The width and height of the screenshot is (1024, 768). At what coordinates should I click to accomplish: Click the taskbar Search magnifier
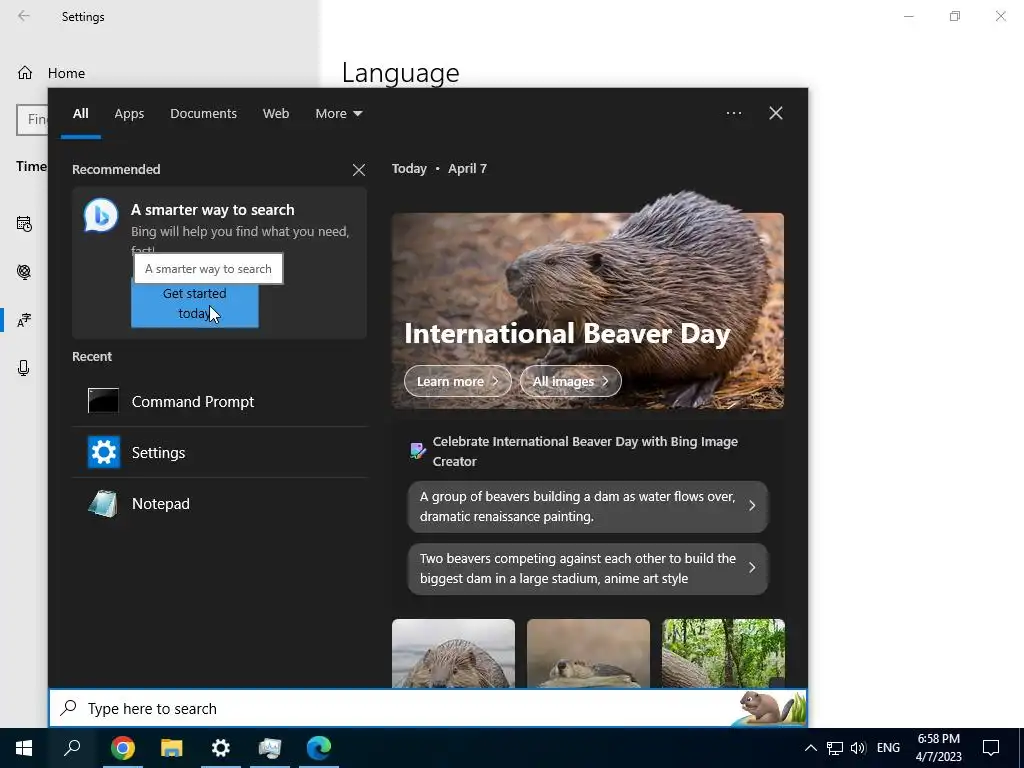(x=72, y=748)
